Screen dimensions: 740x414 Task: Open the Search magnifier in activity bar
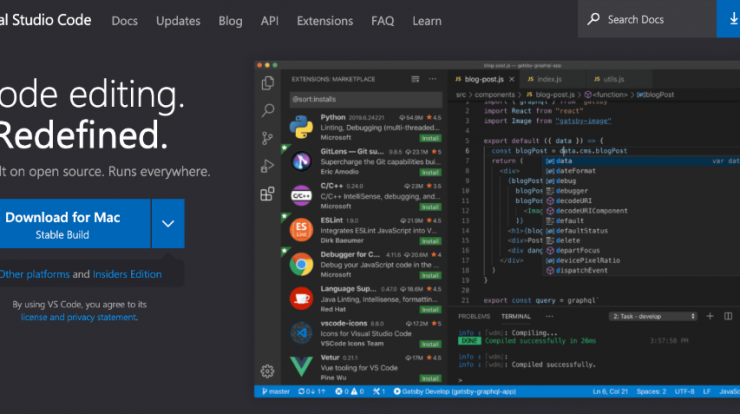tap(268, 110)
